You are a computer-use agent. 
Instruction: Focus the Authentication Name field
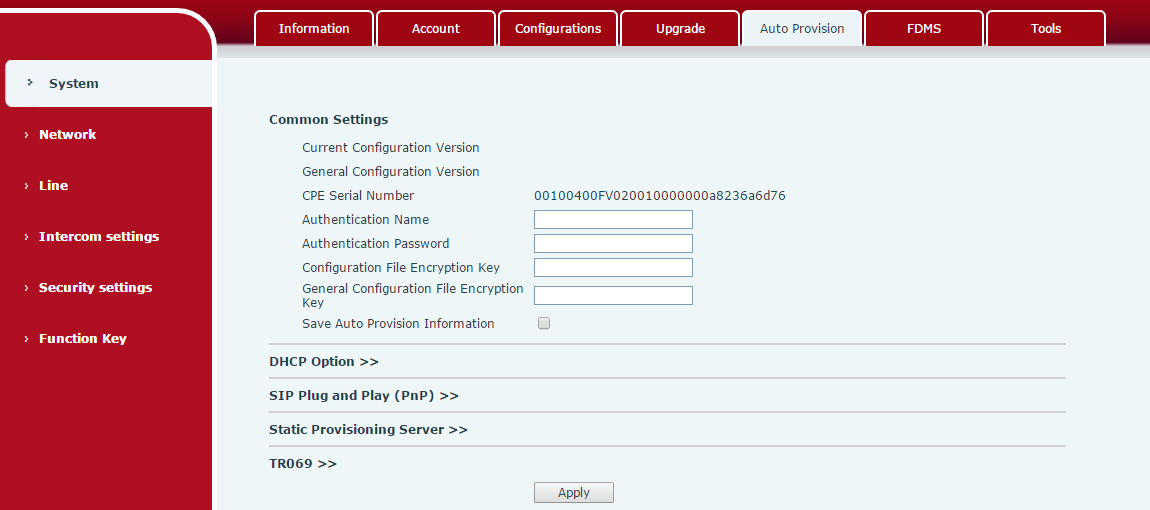[x=613, y=220]
